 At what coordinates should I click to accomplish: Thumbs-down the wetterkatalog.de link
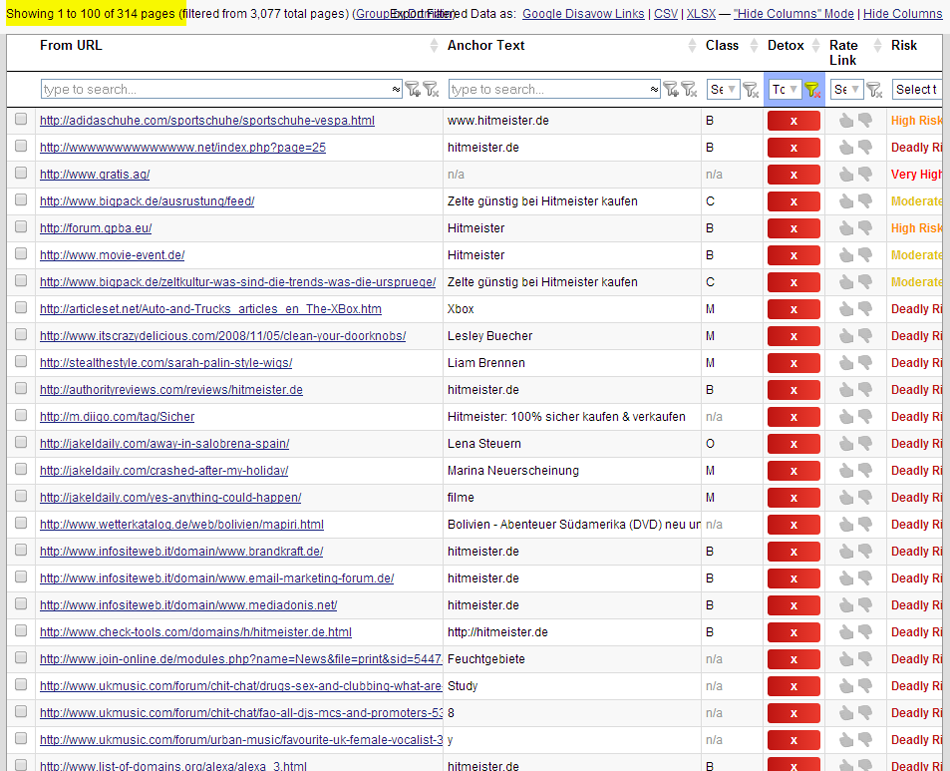tap(865, 524)
